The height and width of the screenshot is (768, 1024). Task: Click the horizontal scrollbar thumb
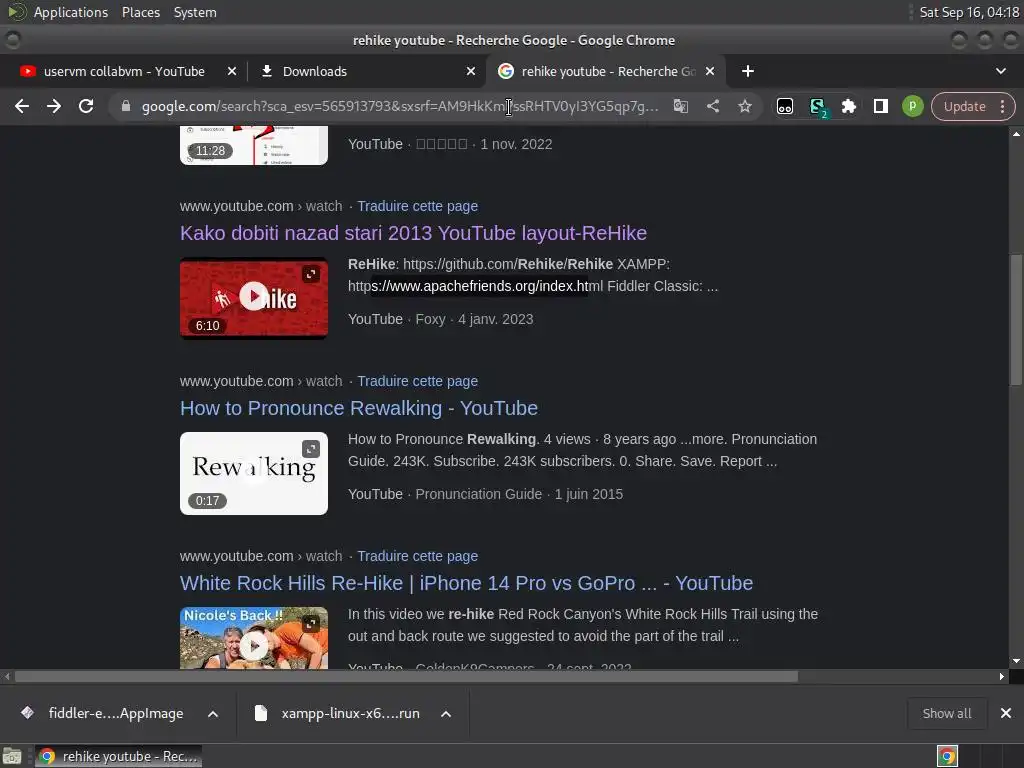click(406, 677)
